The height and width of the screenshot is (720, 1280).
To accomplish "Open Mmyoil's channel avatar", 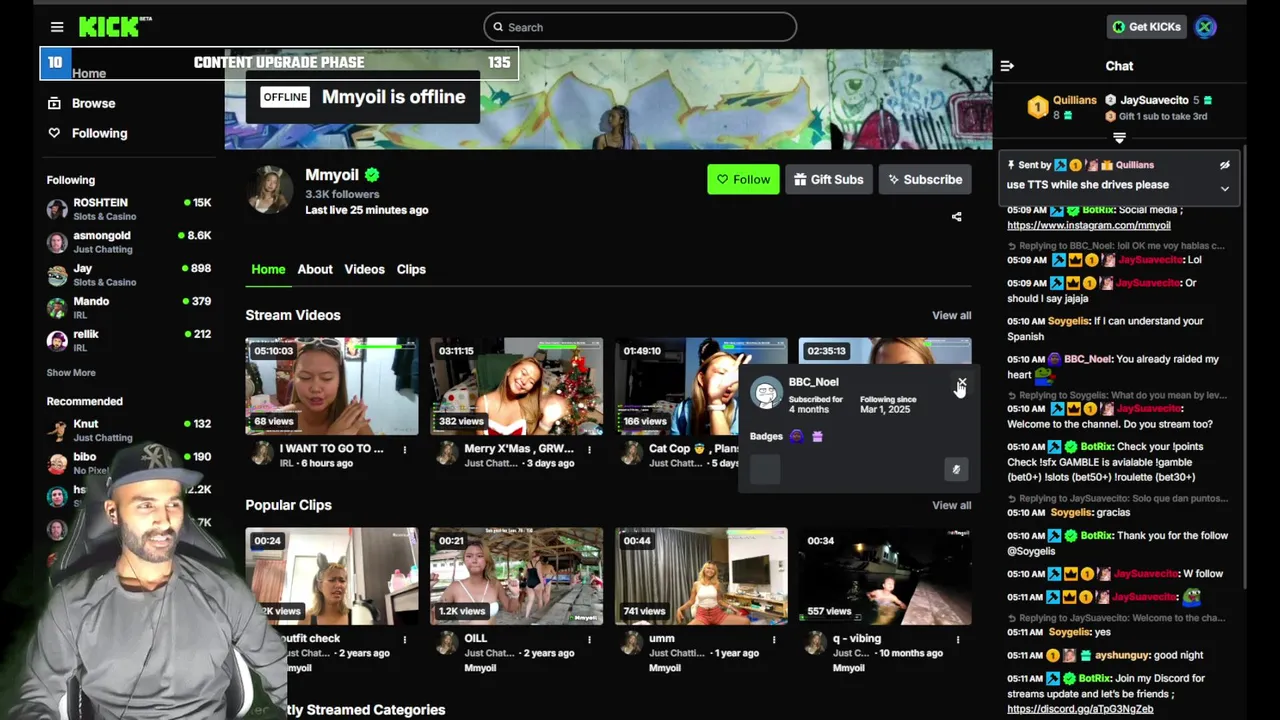I will click(270, 189).
